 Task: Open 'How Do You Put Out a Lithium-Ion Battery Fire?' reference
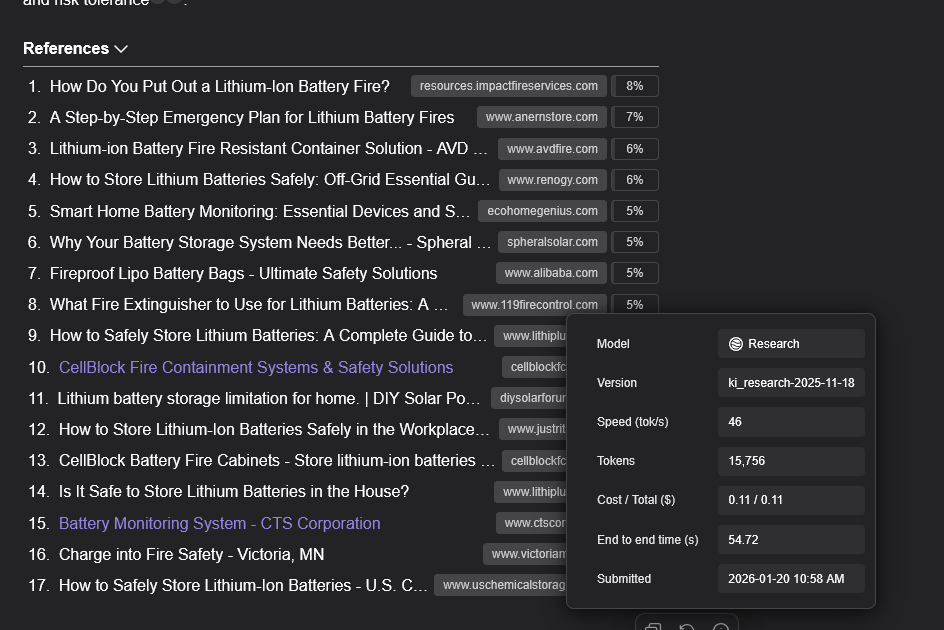219,86
